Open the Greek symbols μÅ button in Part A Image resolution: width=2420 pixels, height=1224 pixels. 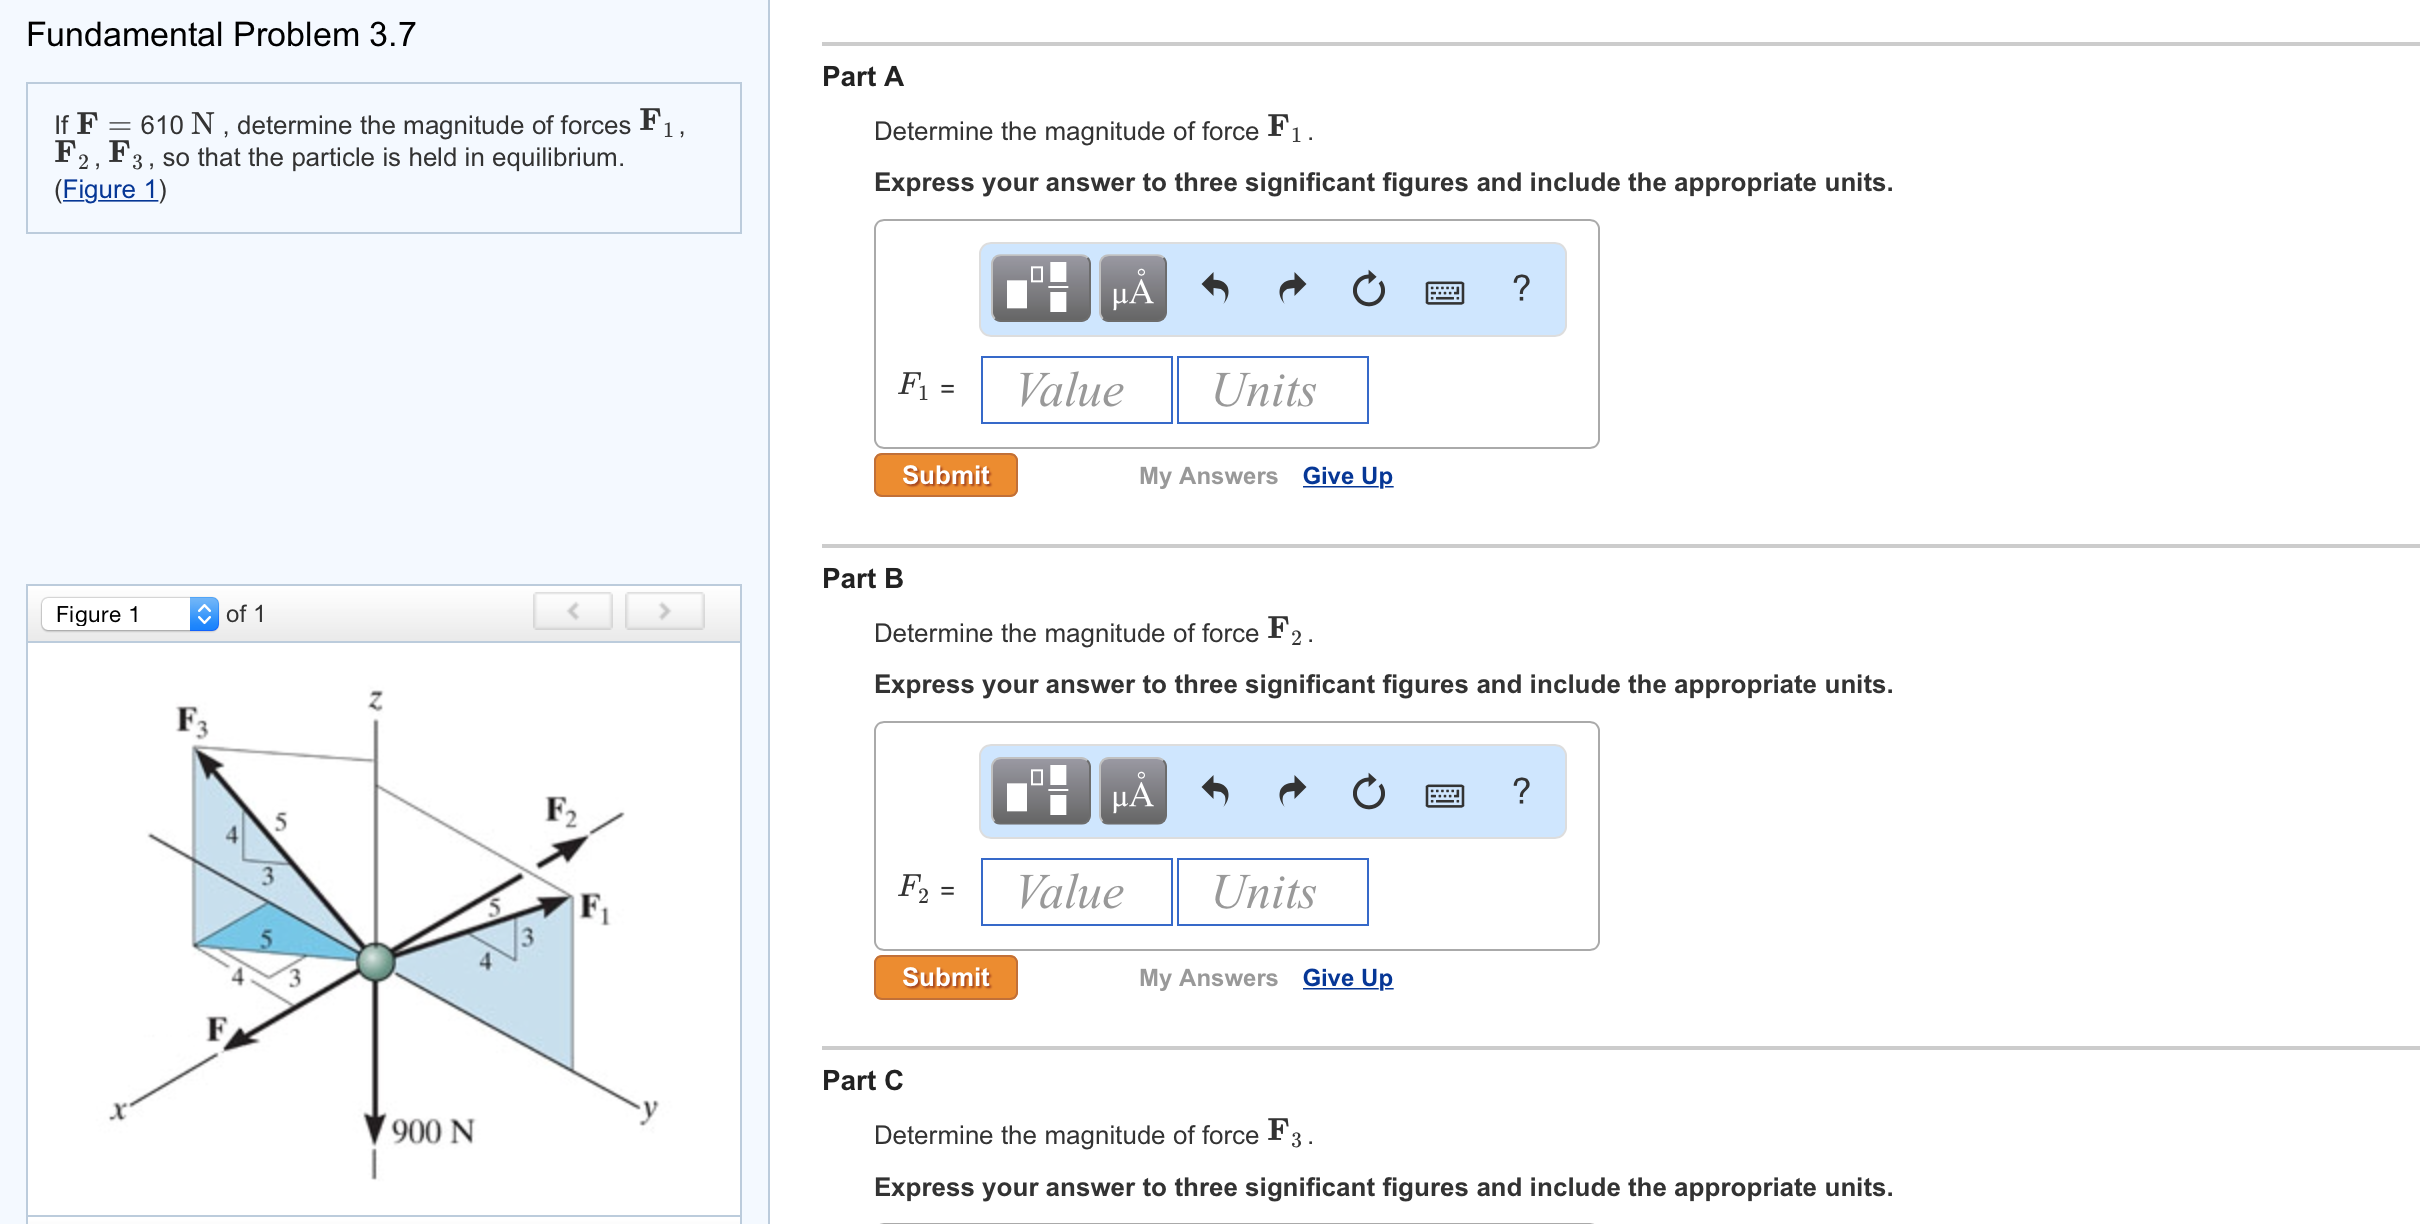tap(1133, 289)
